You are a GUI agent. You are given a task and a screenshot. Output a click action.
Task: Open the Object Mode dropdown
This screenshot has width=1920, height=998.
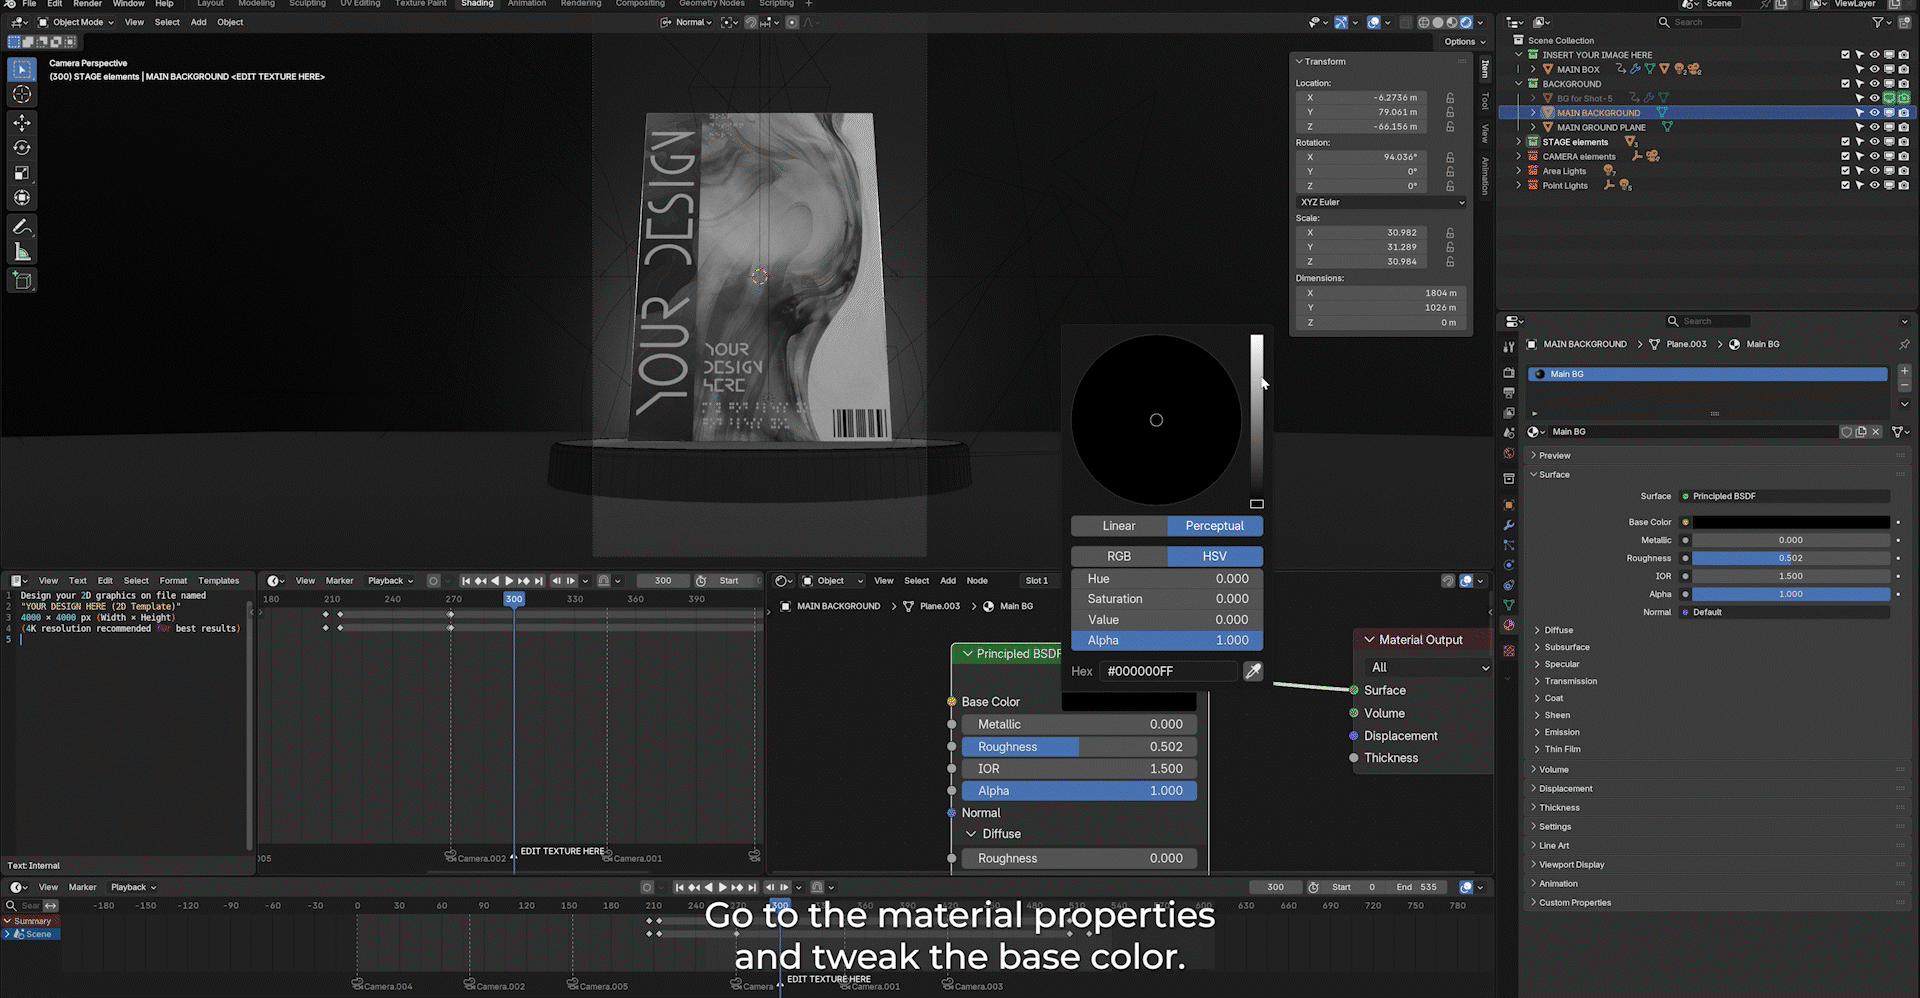coord(76,22)
